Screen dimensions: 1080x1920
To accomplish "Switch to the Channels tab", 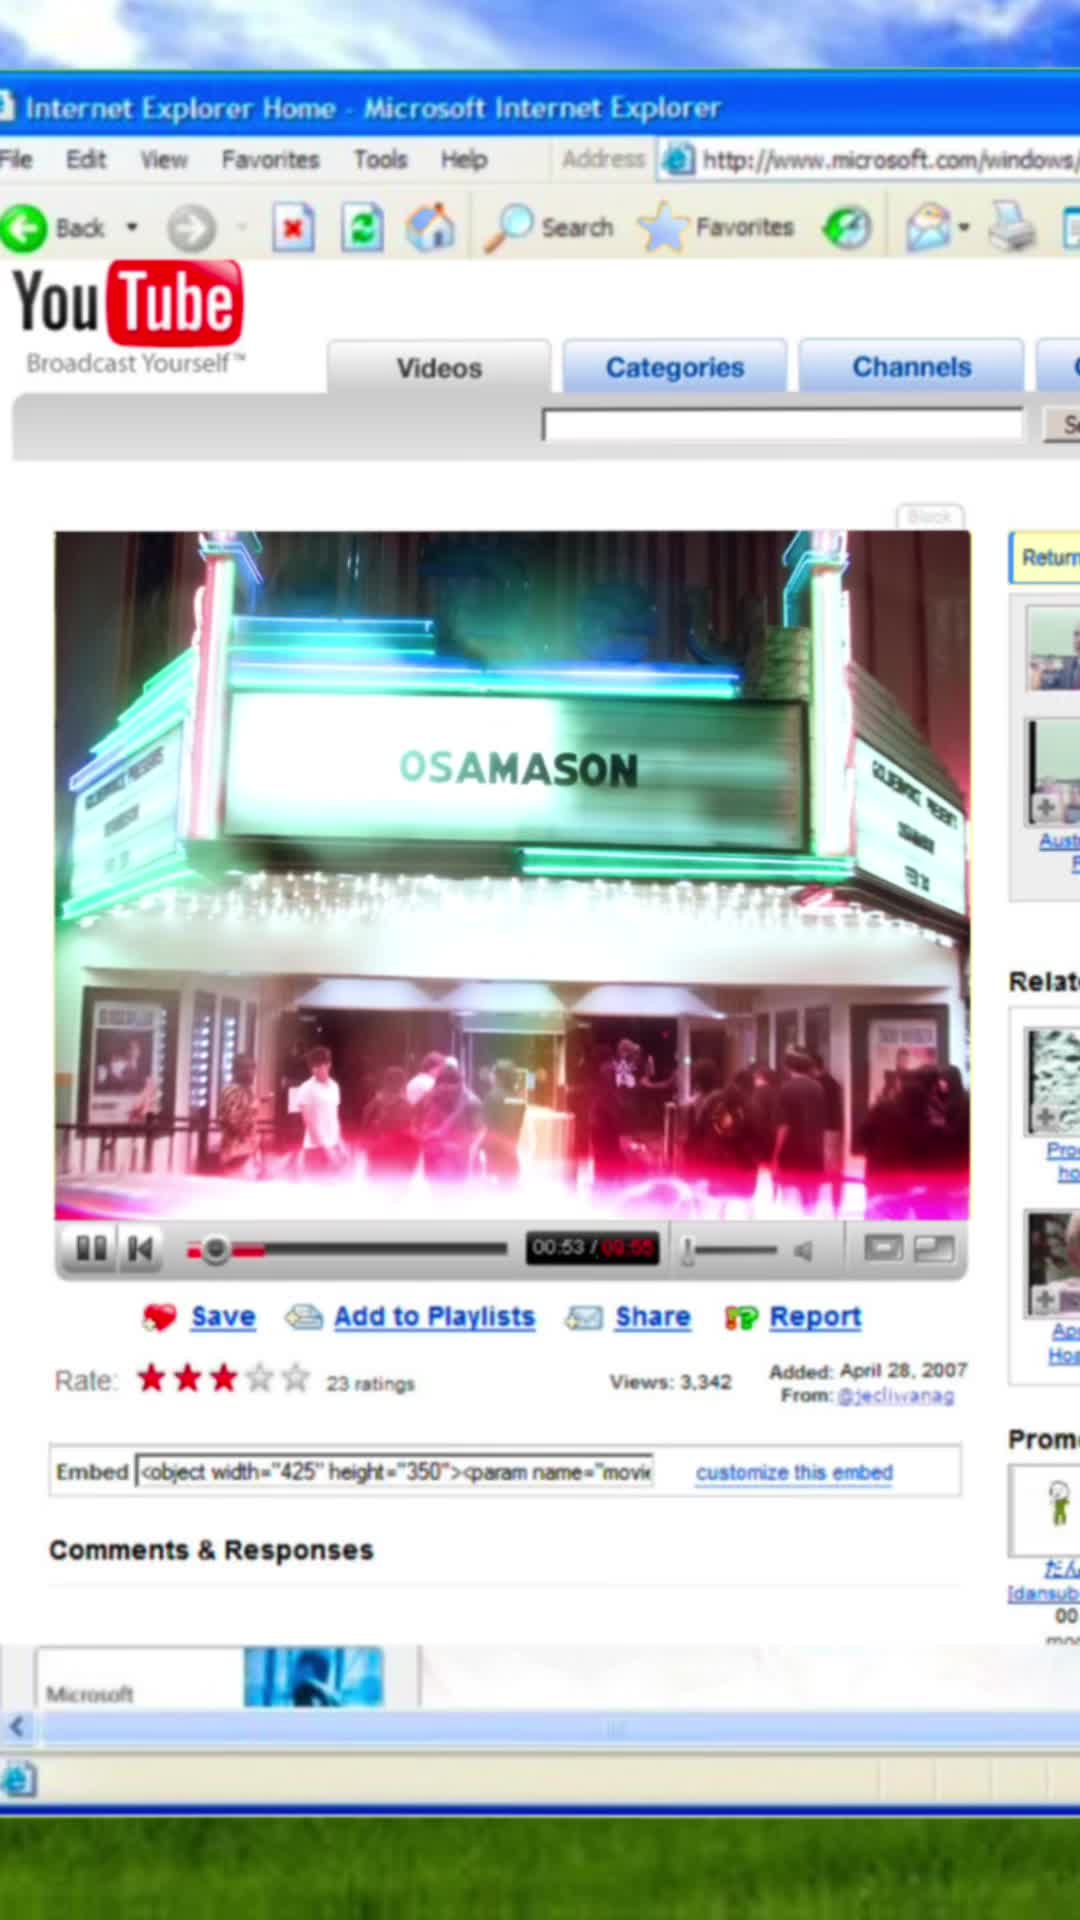I will pos(911,367).
